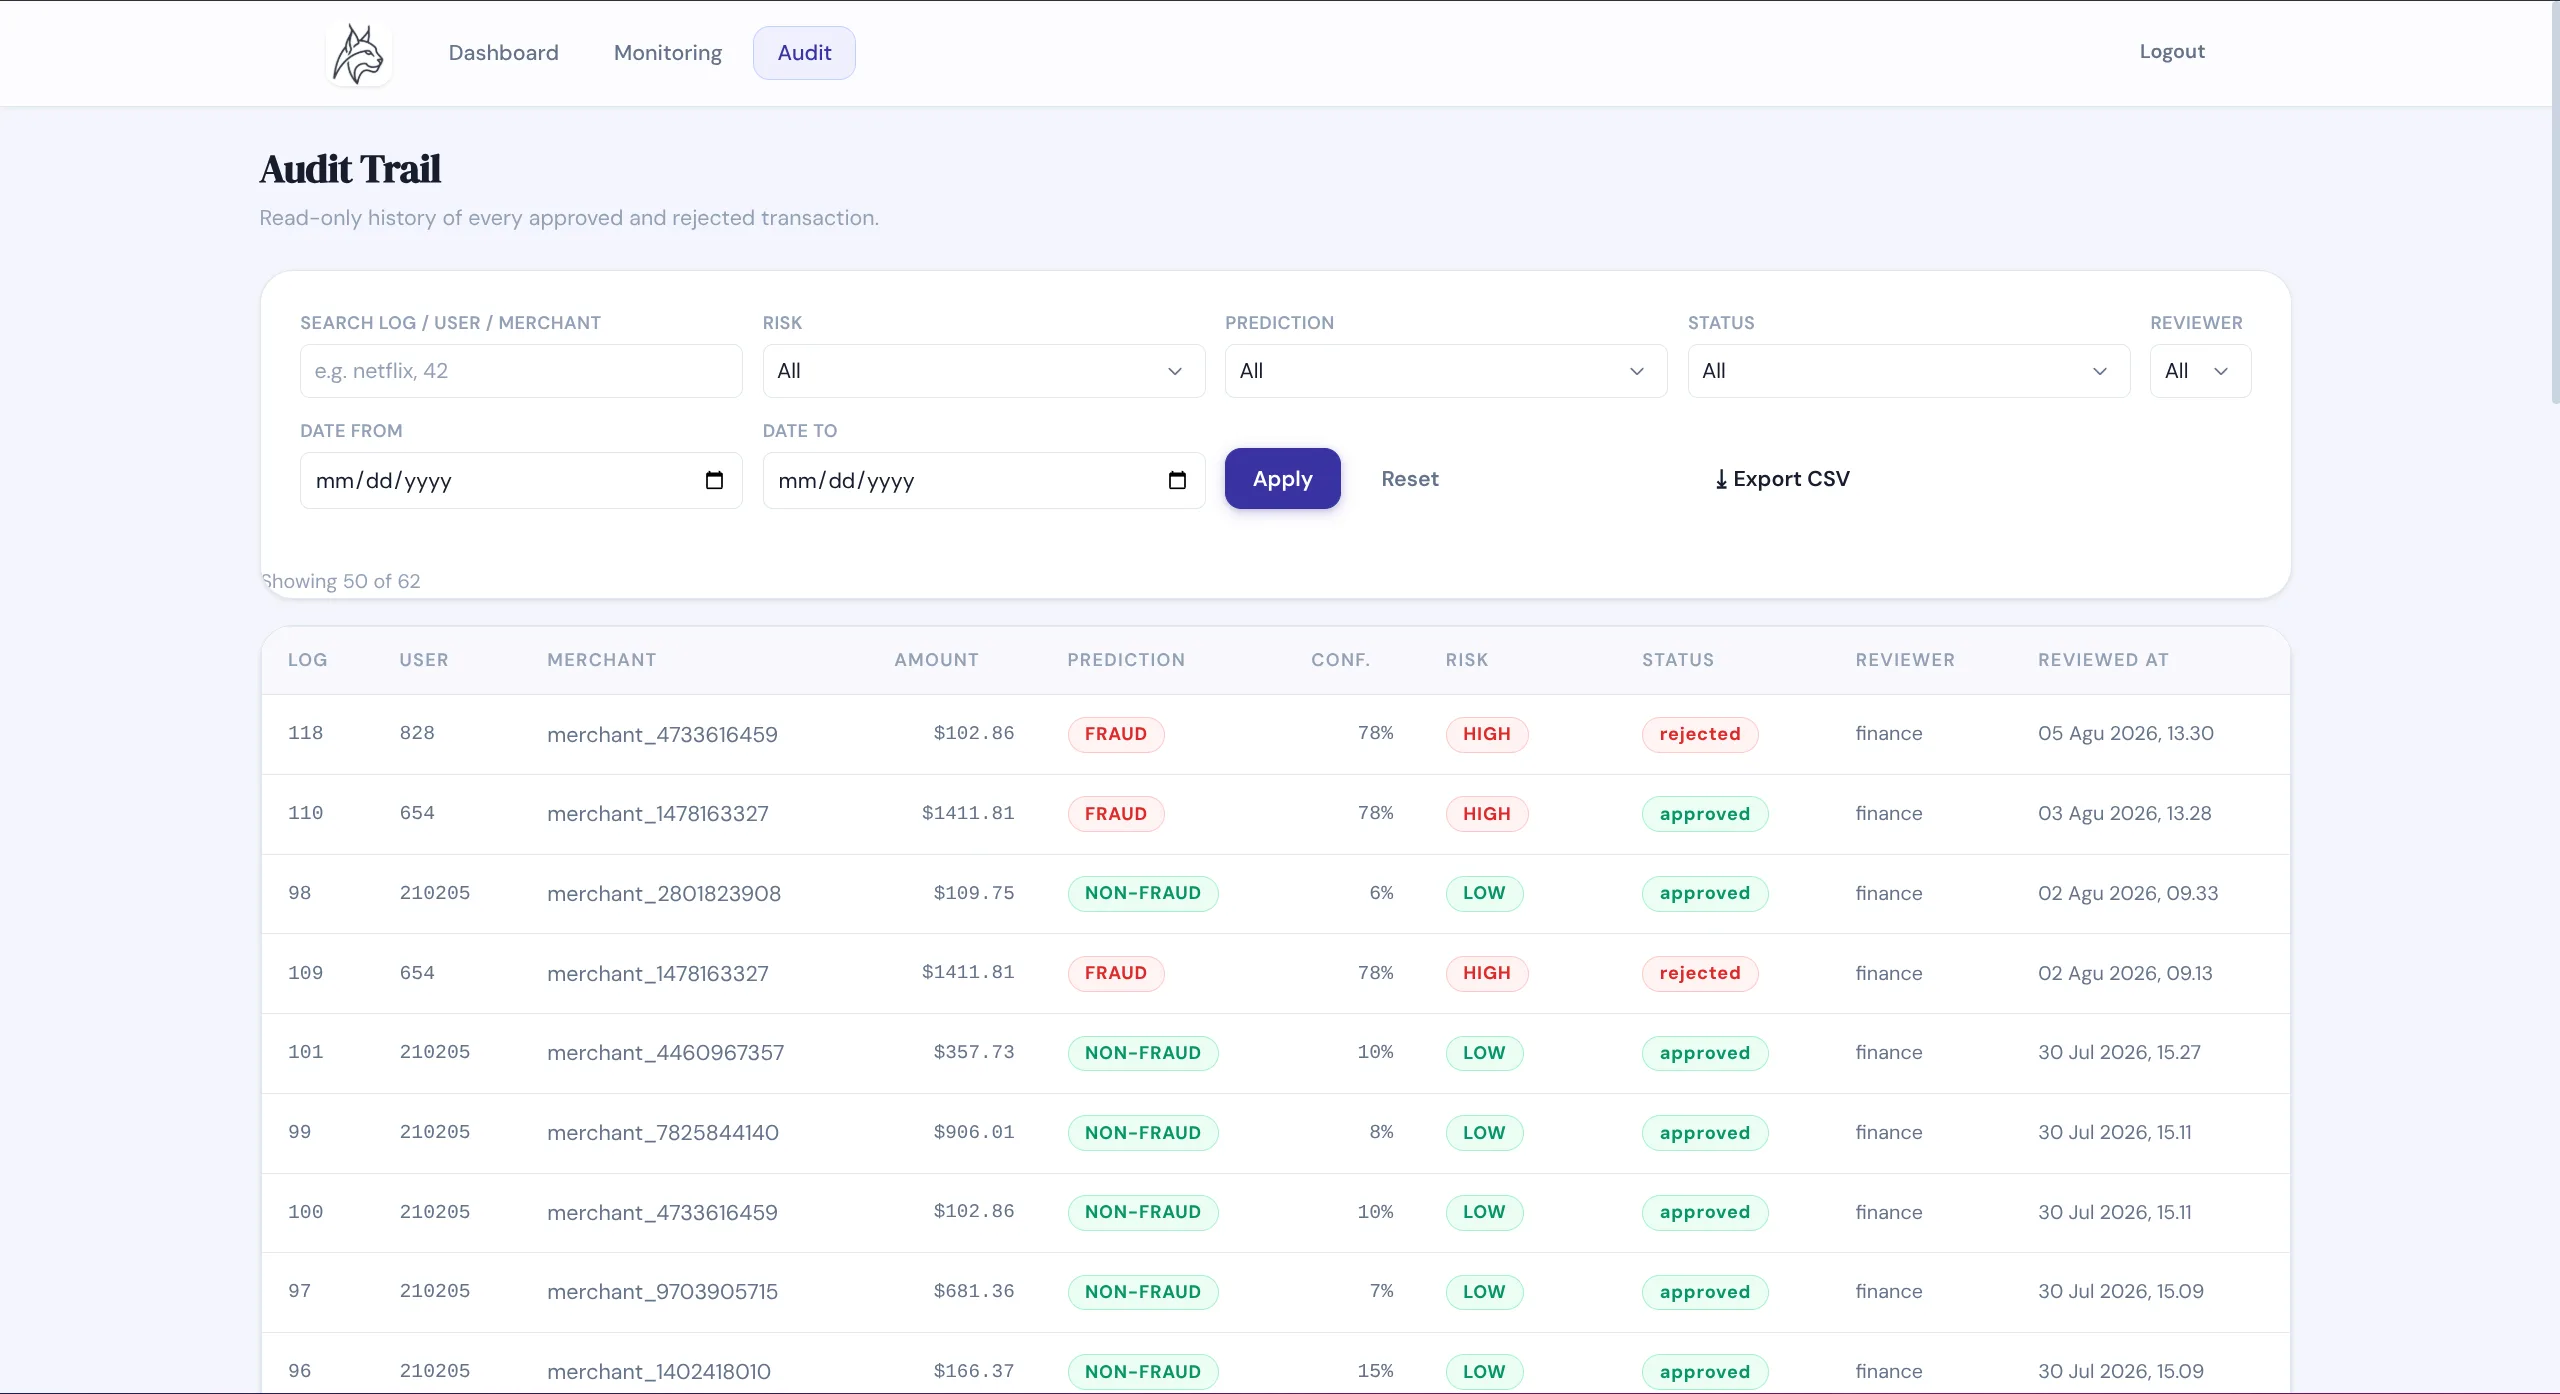The width and height of the screenshot is (2560, 1394).
Task: Click the Date To input field
Action: coord(983,480)
